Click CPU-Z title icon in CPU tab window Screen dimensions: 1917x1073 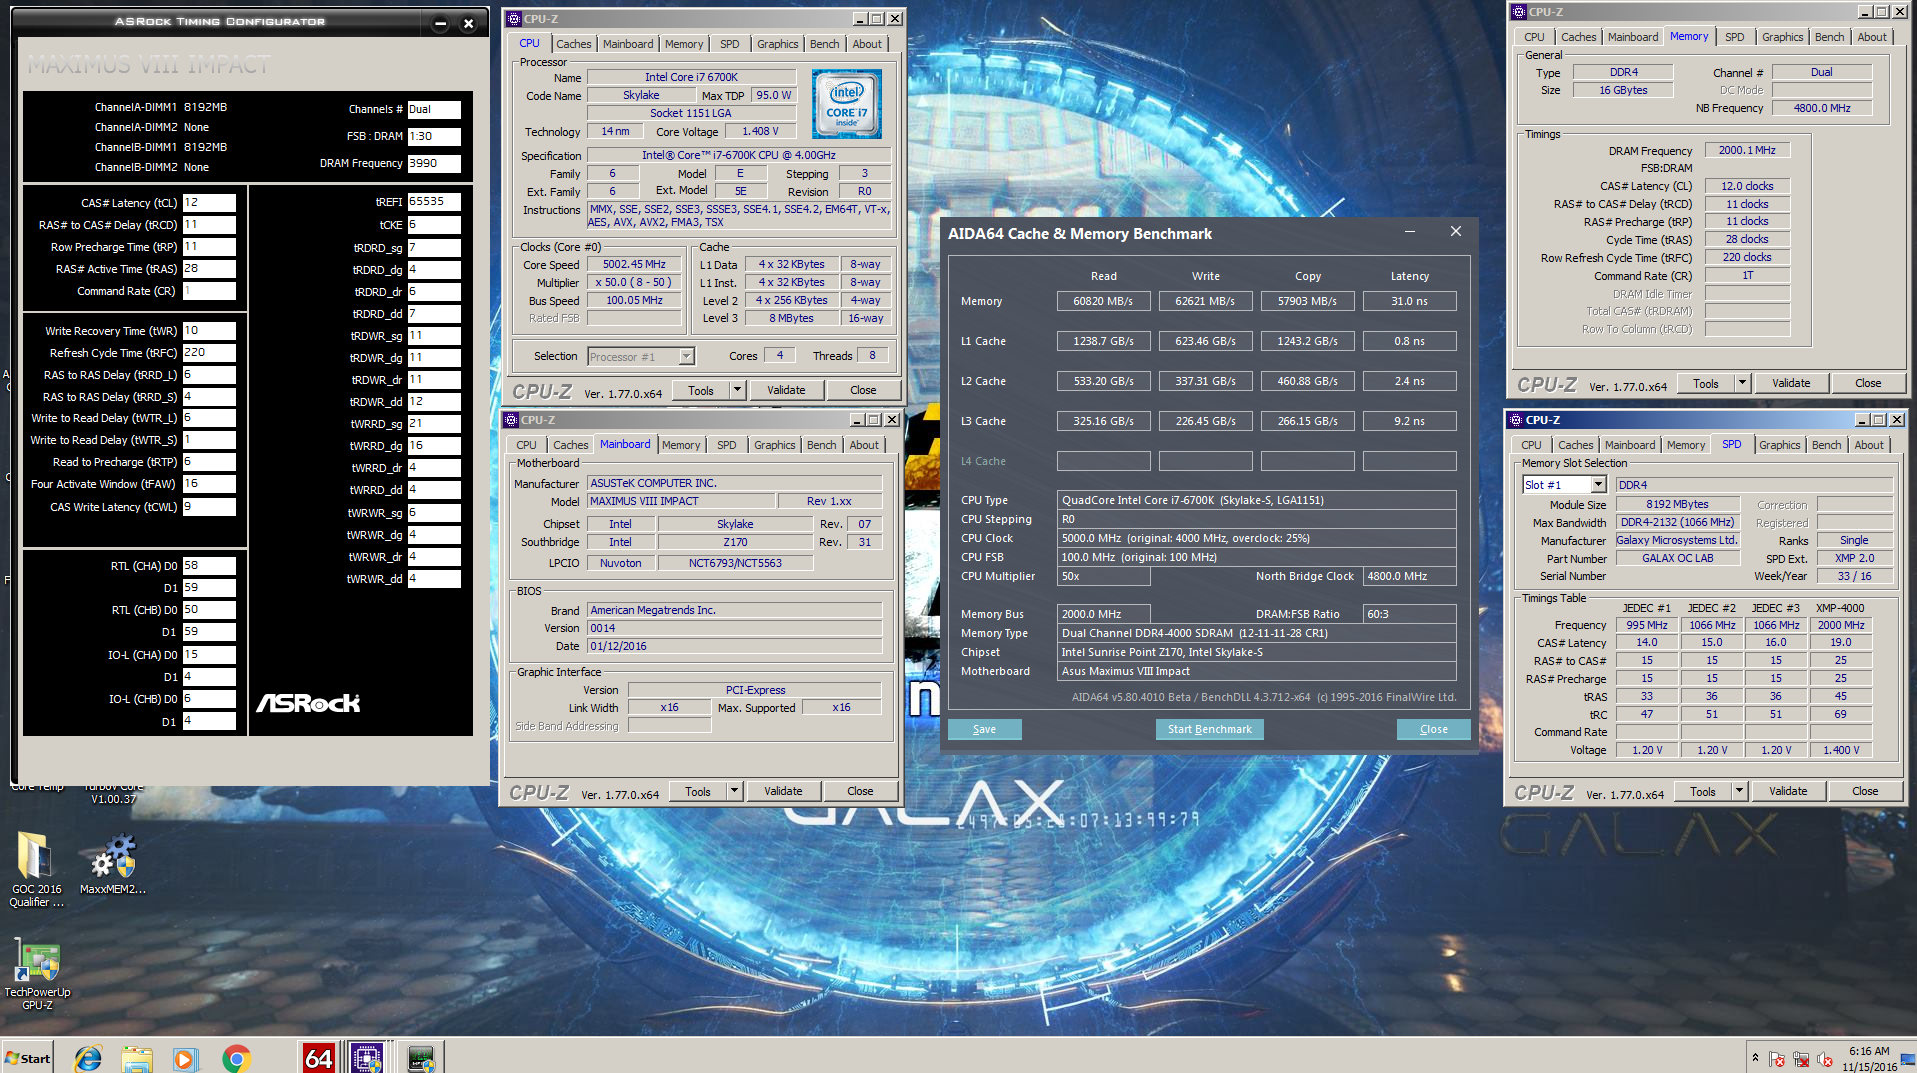click(513, 18)
